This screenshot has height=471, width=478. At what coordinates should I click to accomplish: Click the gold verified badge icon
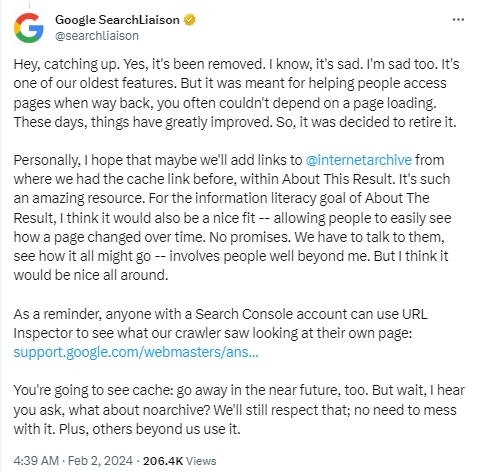pos(190,20)
